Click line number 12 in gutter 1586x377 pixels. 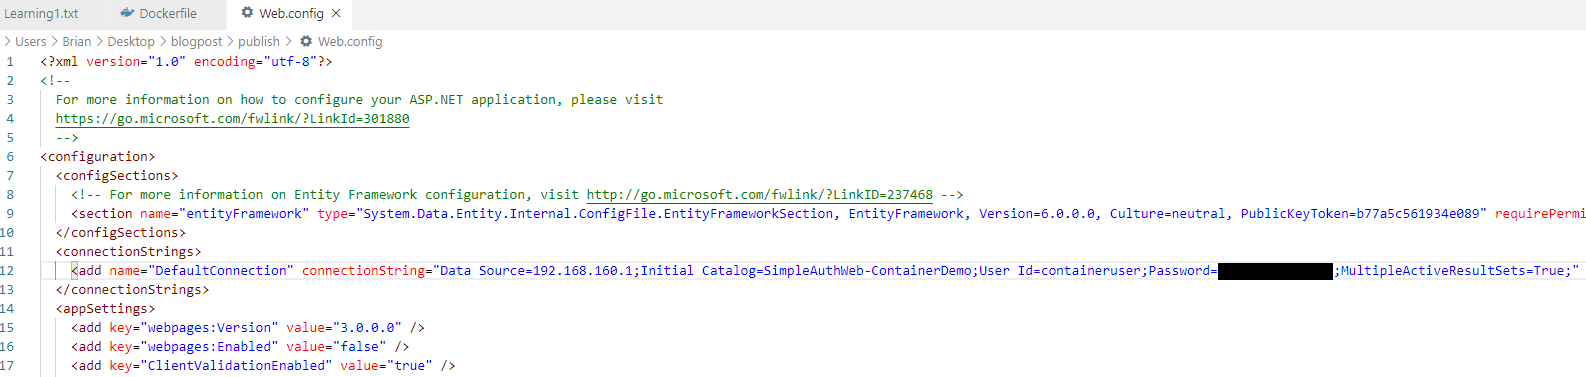[x=7, y=271]
